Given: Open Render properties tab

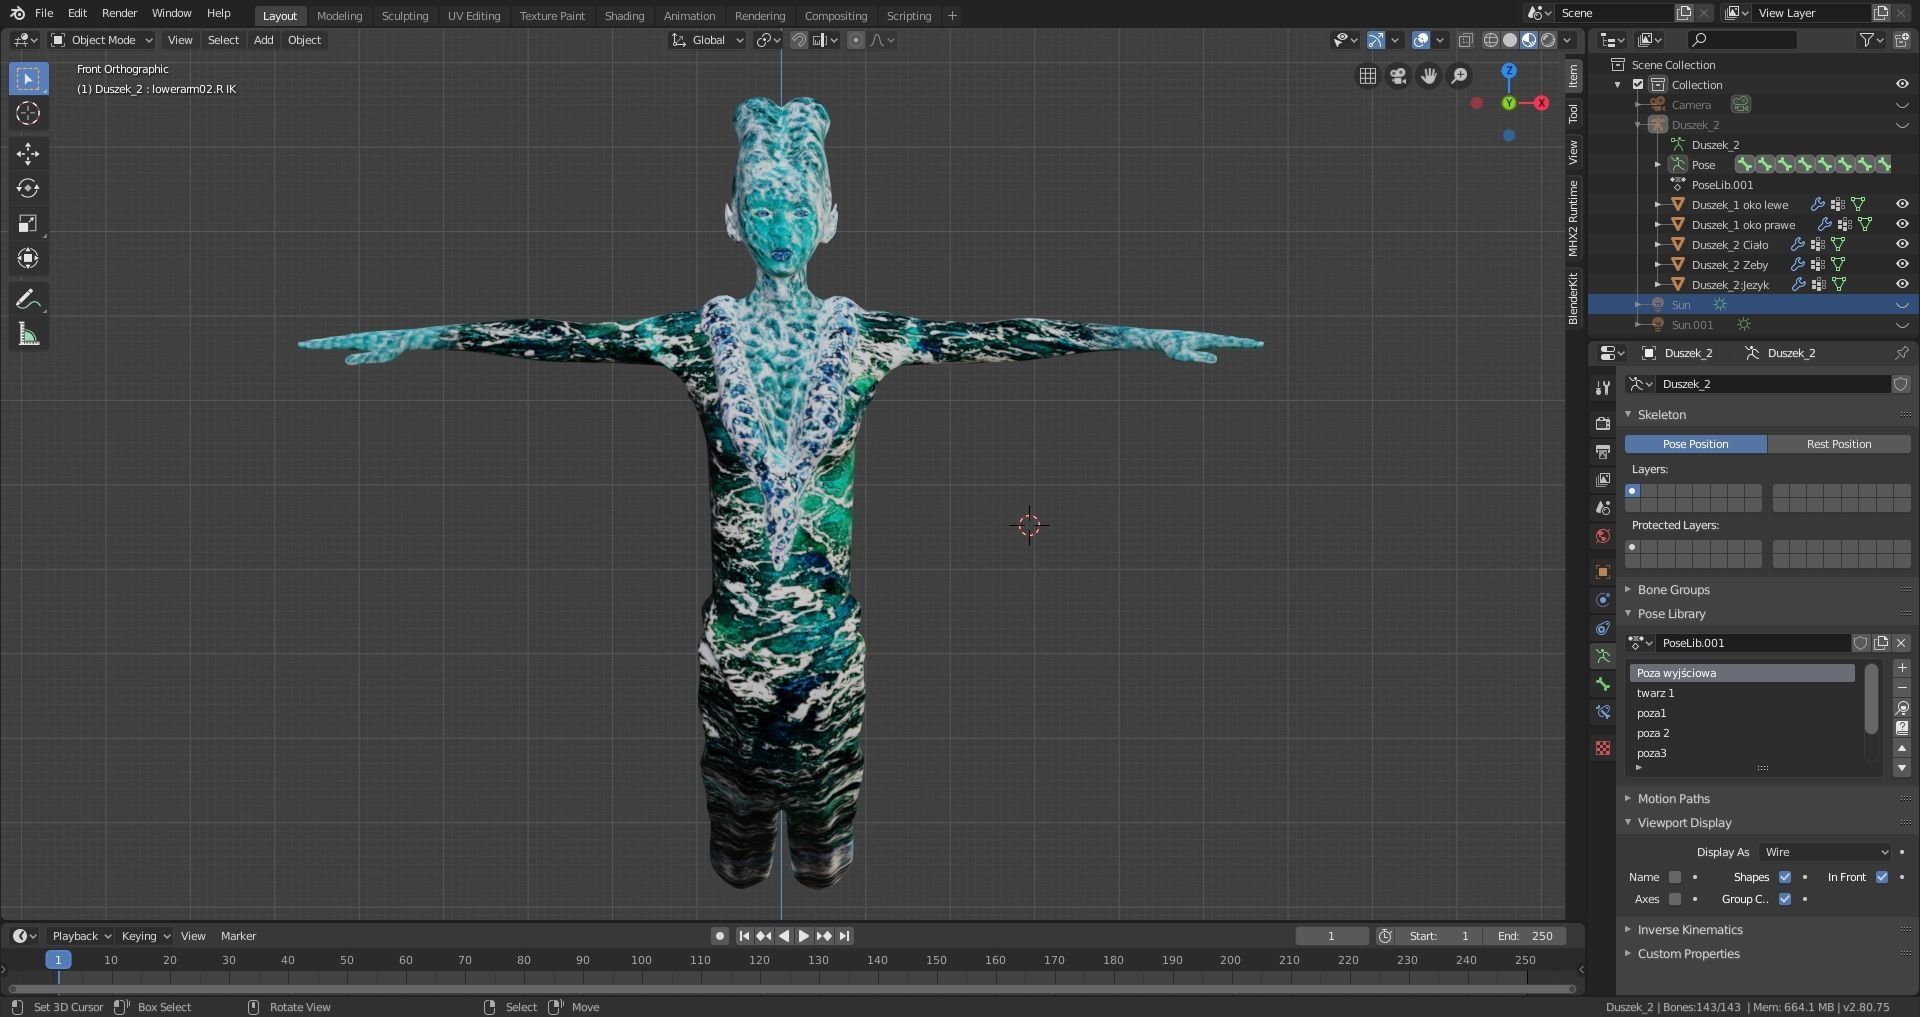Looking at the screenshot, I should pyautogui.click(x=1603, y=424).
